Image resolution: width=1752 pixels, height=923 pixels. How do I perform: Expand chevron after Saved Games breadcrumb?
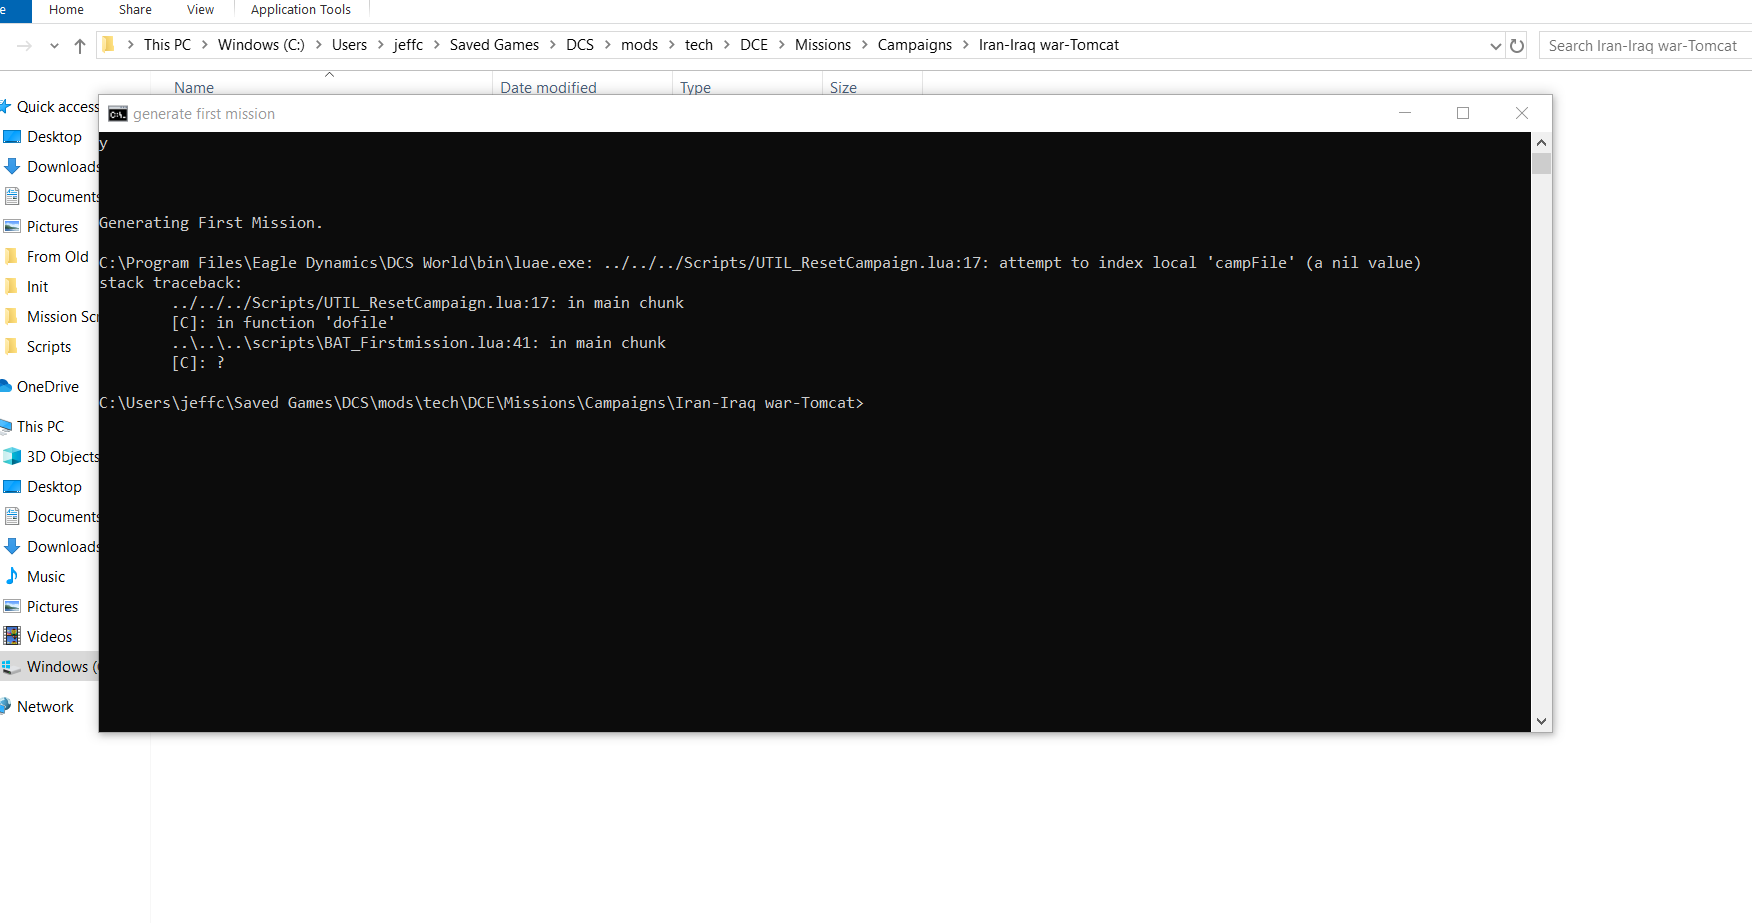pos(552,45)
